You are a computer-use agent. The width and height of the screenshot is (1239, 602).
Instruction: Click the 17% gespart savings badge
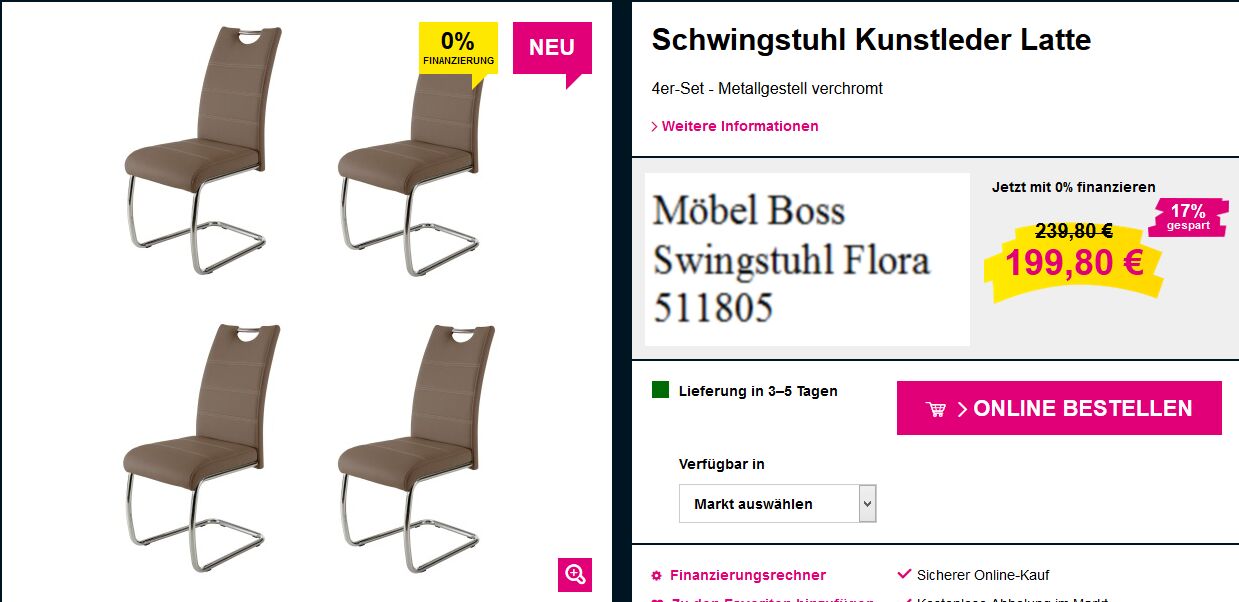point(1188,217)
